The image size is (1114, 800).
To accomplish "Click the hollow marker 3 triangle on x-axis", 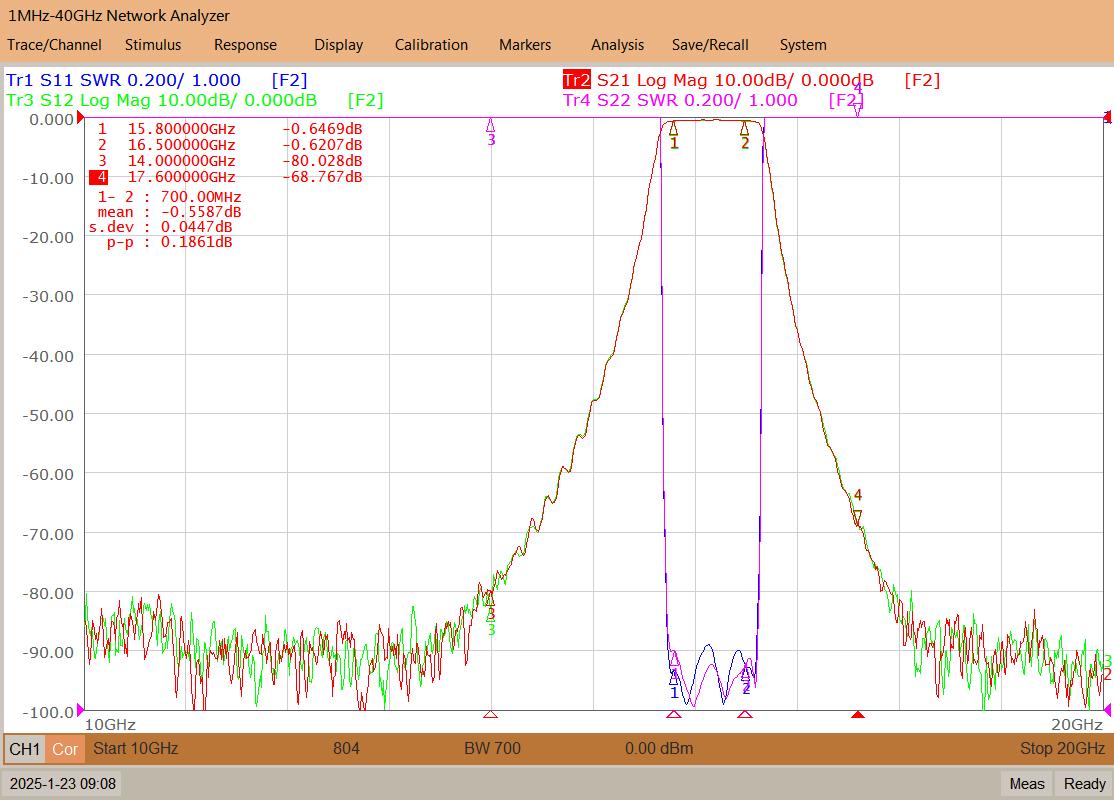I will (490, 714).
